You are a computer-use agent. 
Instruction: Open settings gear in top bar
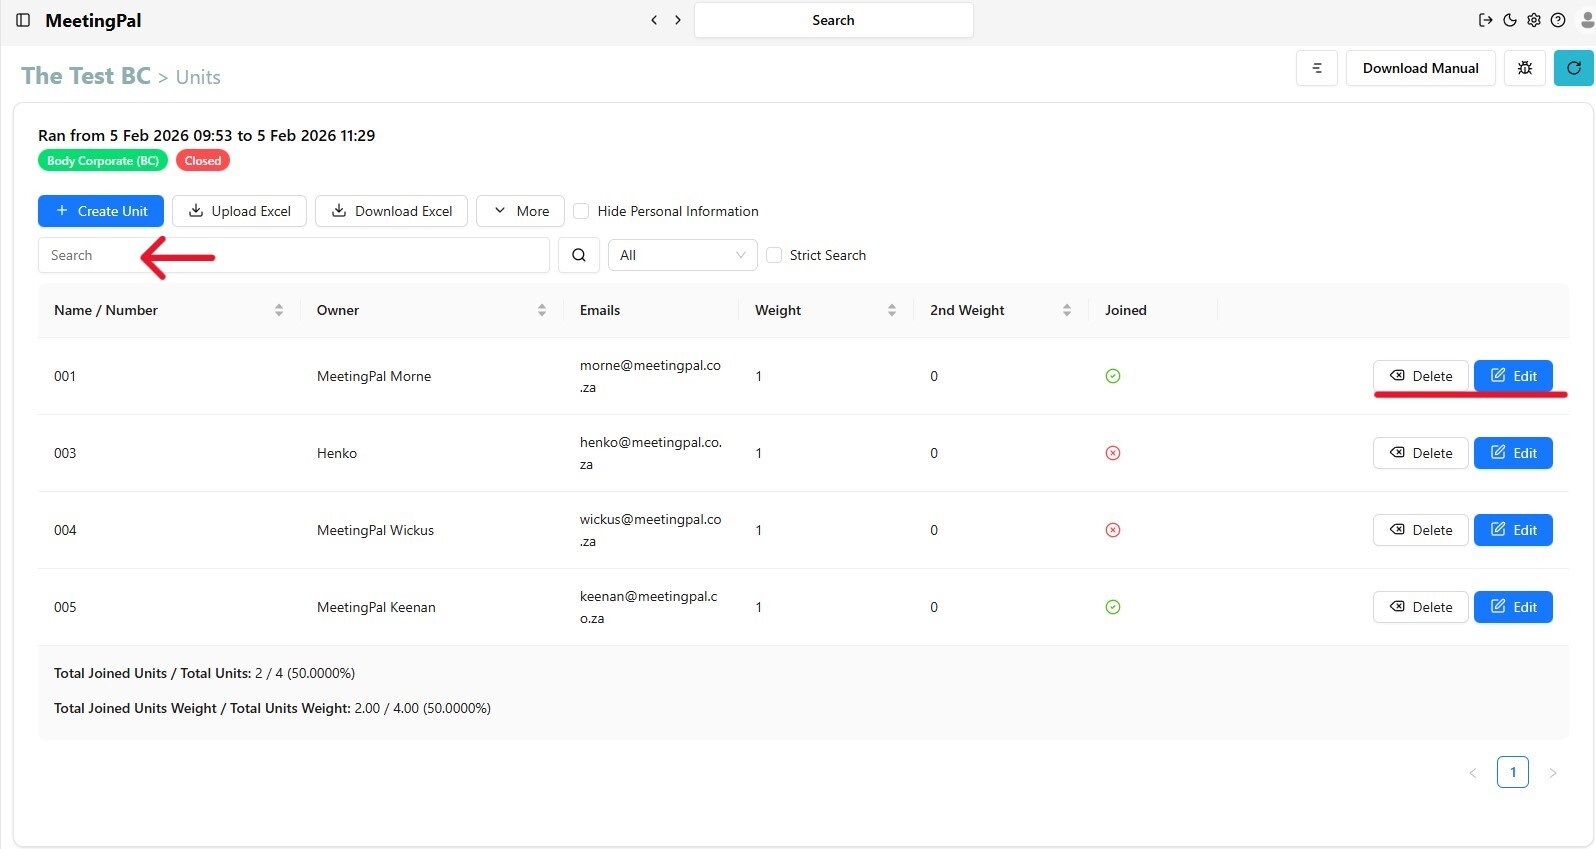point(1534,20)
